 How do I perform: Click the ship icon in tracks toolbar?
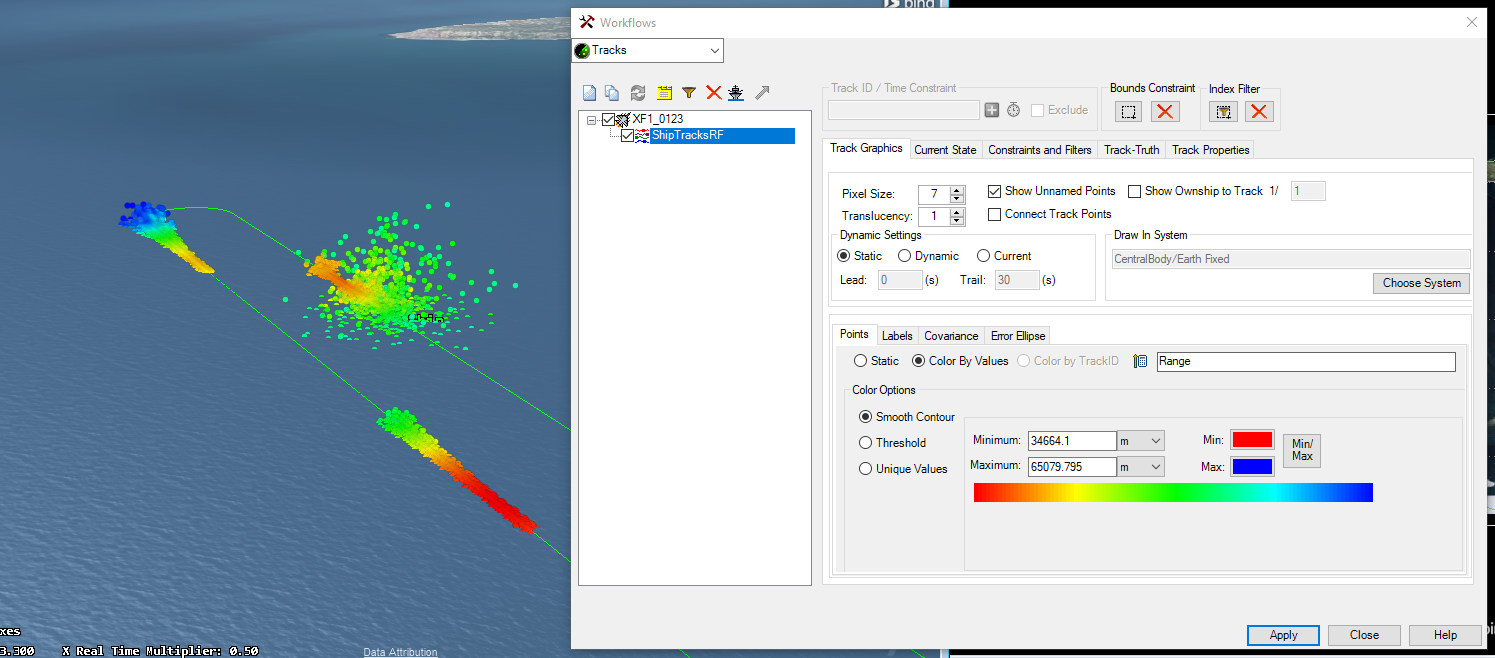(x=736, y=93)
